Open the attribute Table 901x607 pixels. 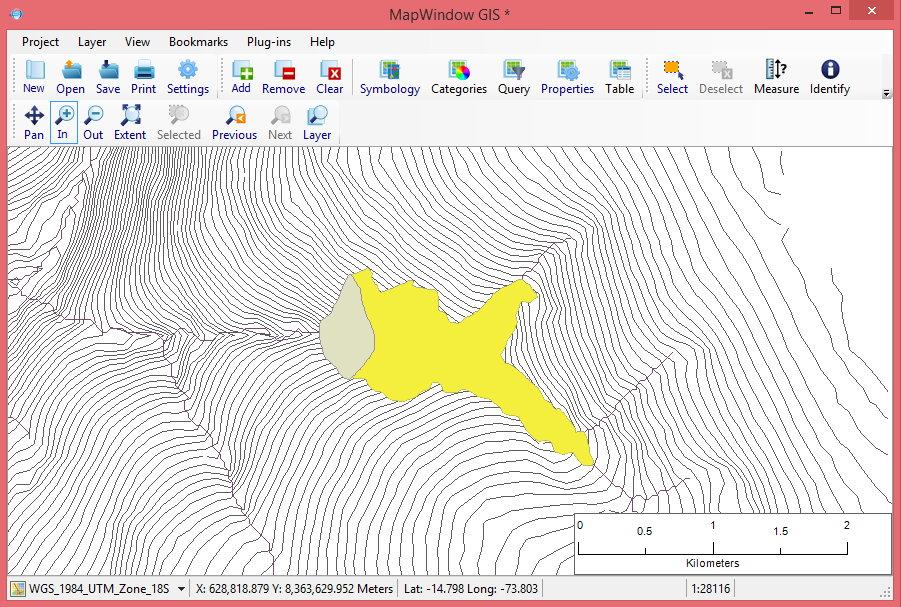(620, 76)
